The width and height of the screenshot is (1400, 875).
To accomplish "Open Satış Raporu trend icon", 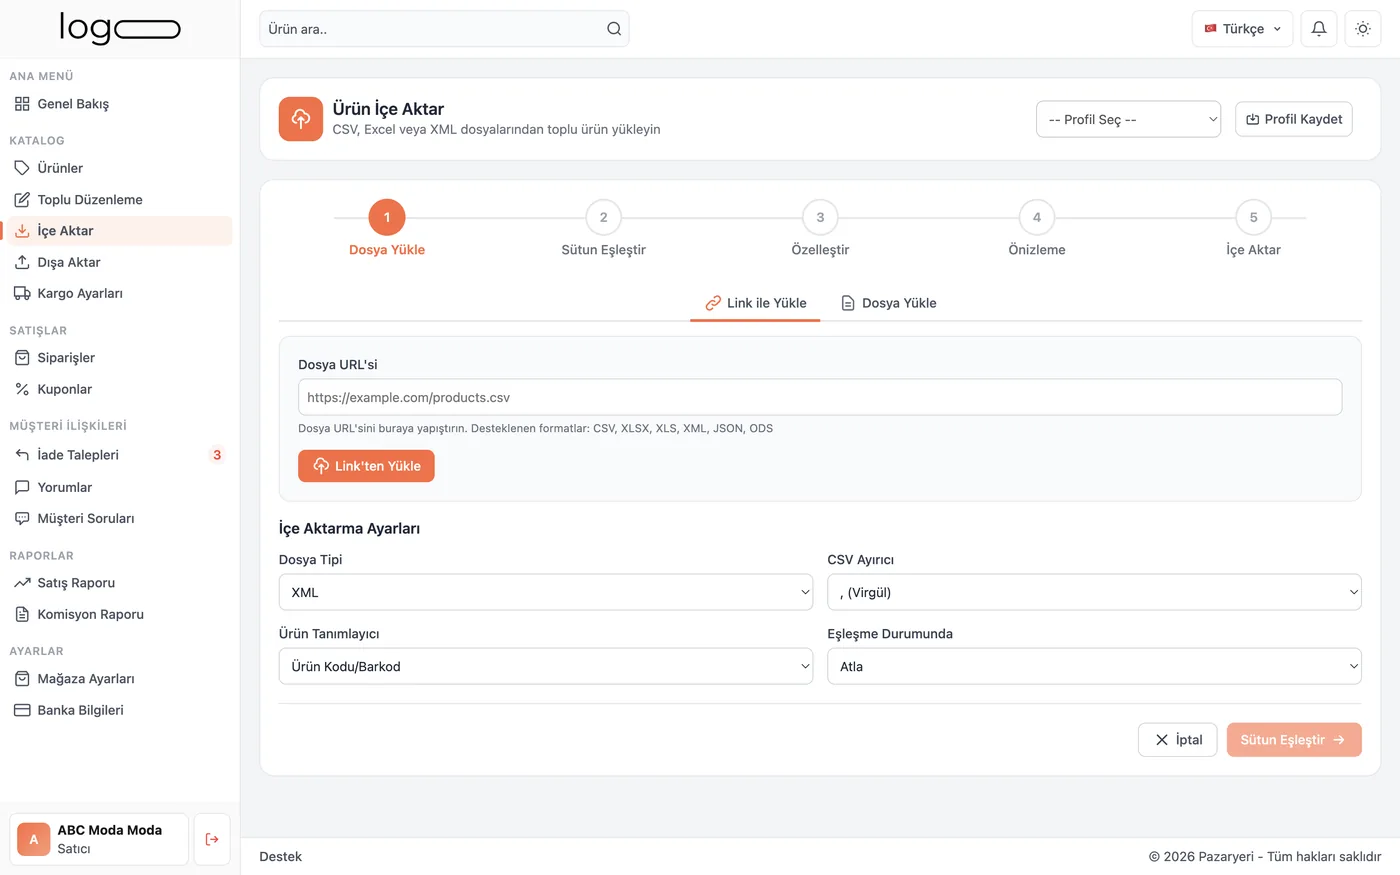I will click(x=22, y=583).
